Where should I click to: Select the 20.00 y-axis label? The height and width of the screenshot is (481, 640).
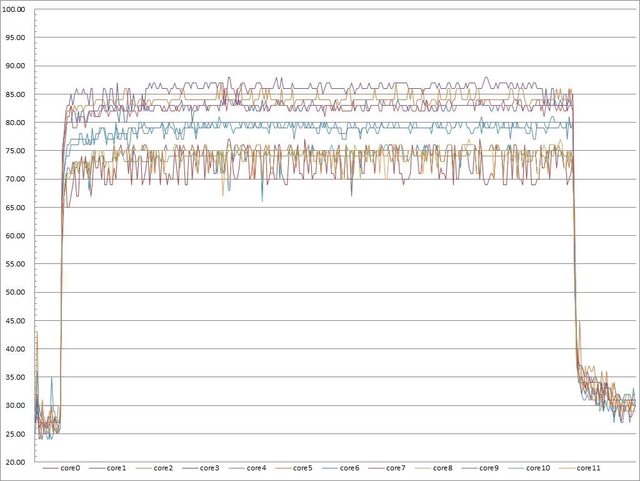coord(19,463)
